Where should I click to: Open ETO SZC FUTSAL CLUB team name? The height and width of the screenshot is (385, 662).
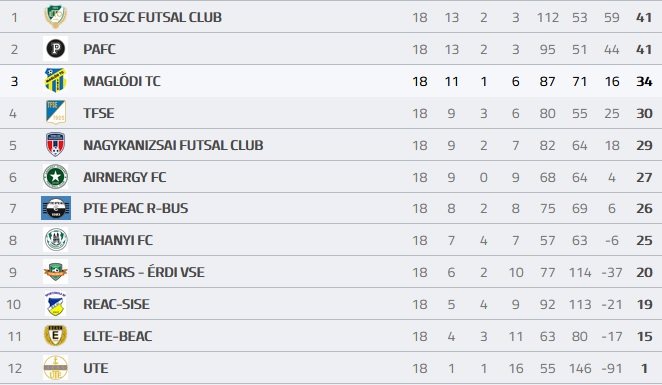coord(152,17)
